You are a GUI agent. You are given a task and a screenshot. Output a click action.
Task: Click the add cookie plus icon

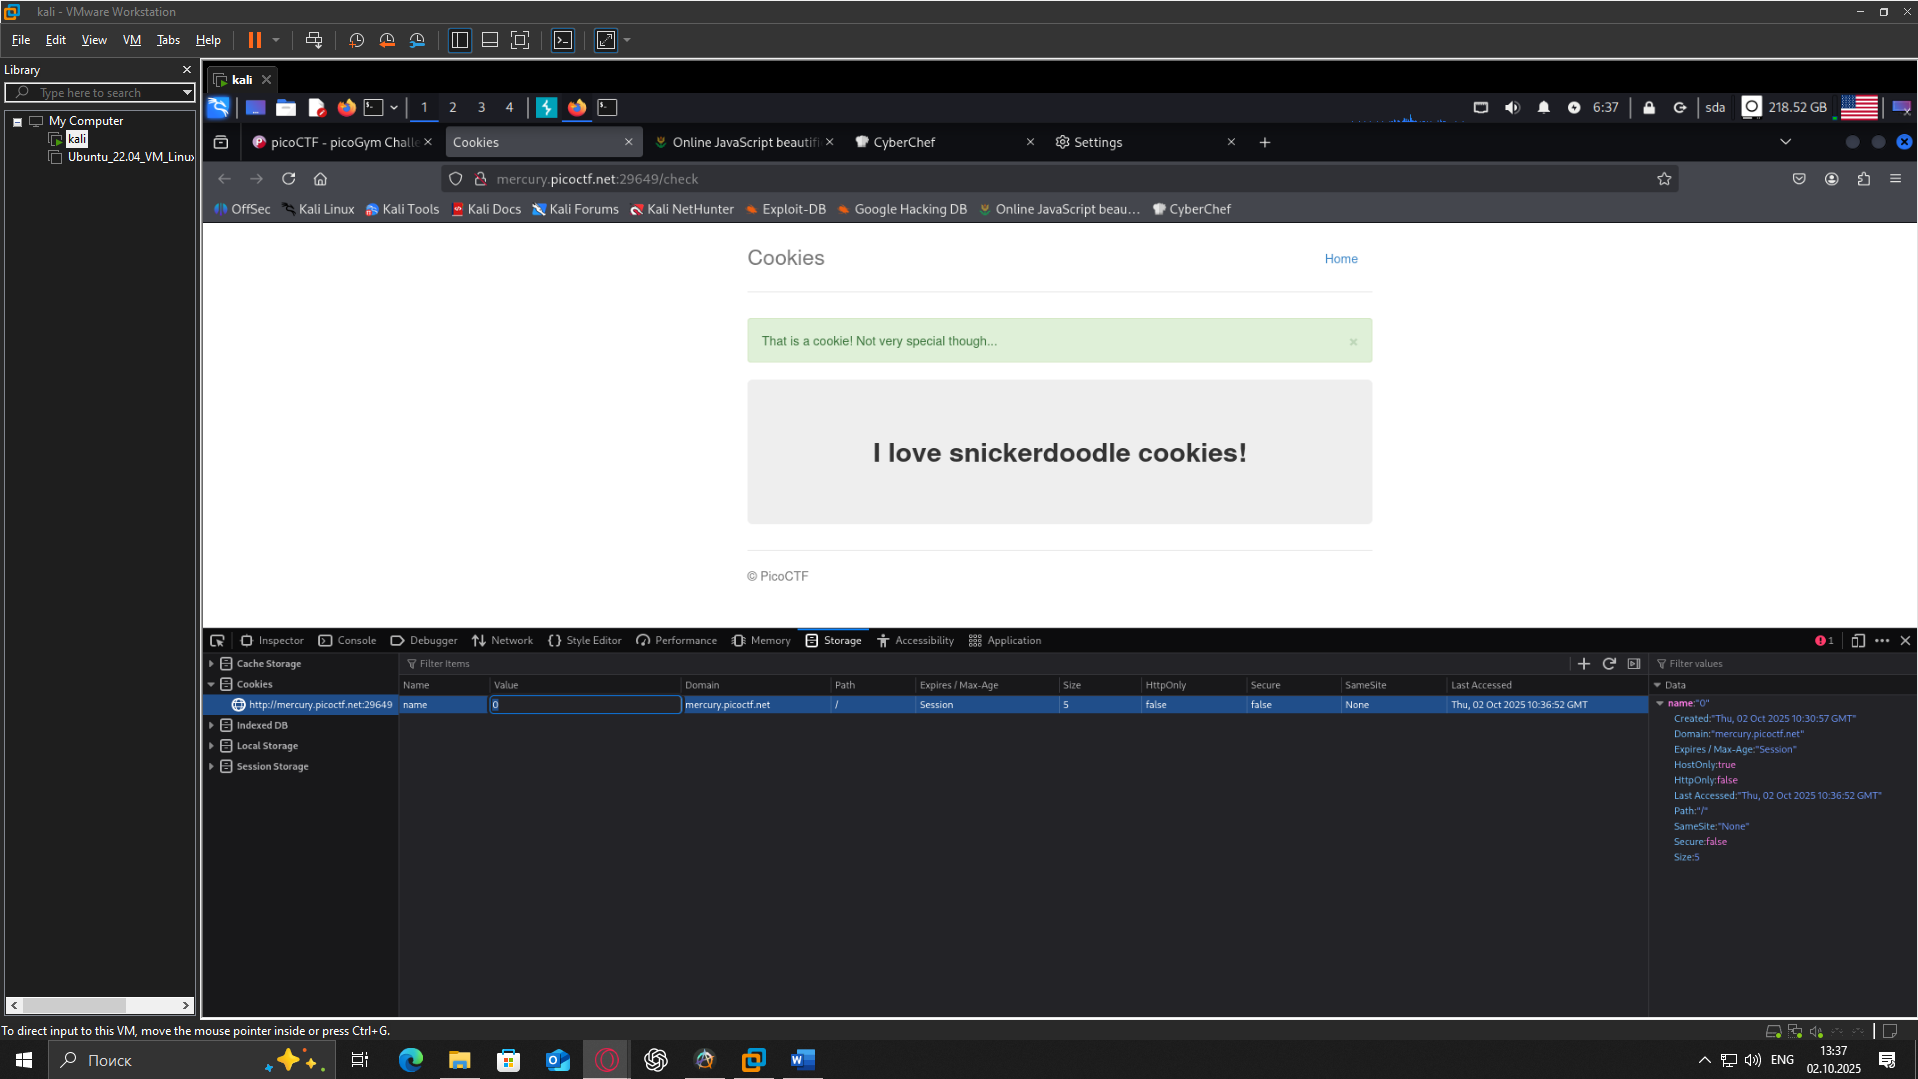coord(1583,664)
